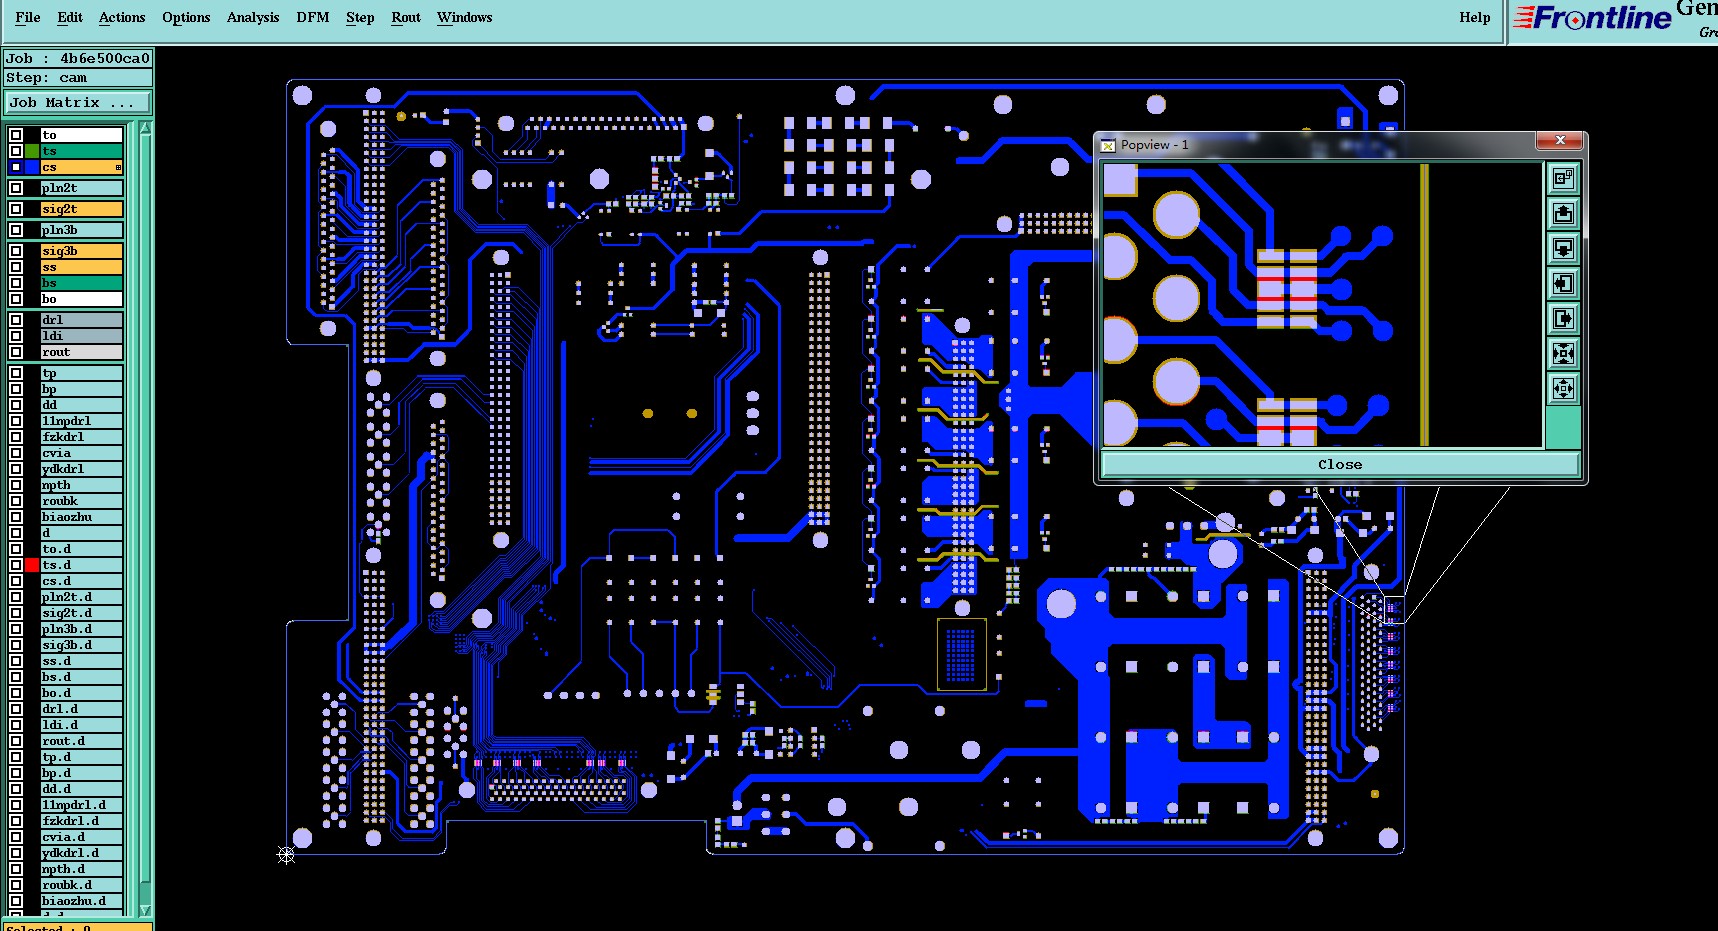Open the DFM menu
Image resolution: width=1718 pixels, height=931 pixels.
point(313,17)
